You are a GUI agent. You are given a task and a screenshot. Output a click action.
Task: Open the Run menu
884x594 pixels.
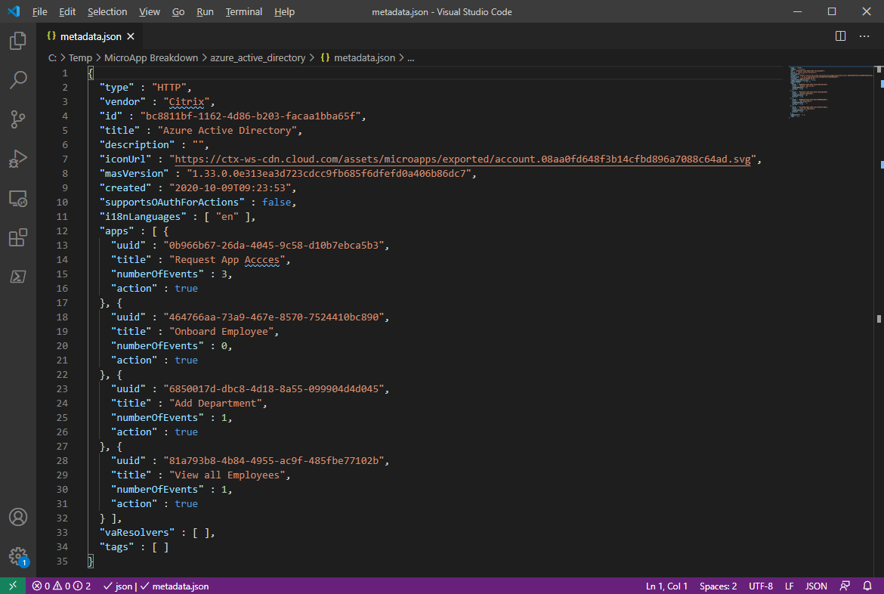[x=205, y=12]
